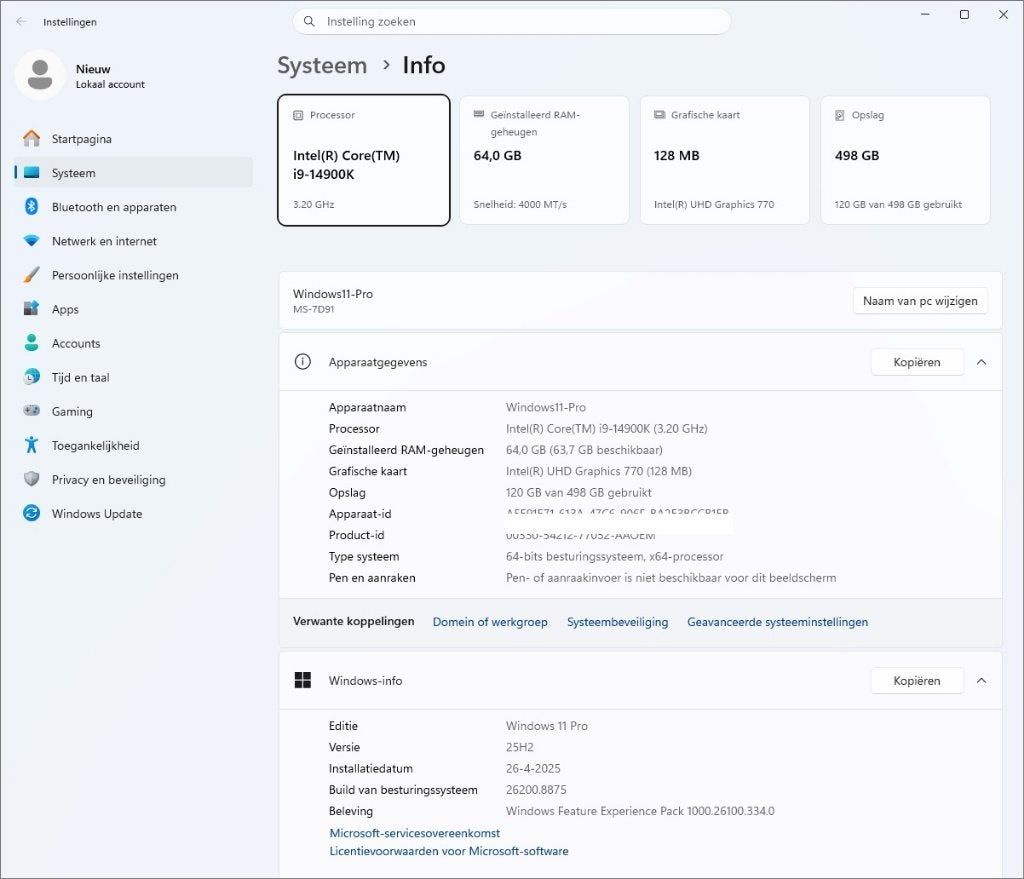The width and height of the screenshot is (1024, 879).
Task: Open Netwerk en internet settings
Action: pos(133,240)
